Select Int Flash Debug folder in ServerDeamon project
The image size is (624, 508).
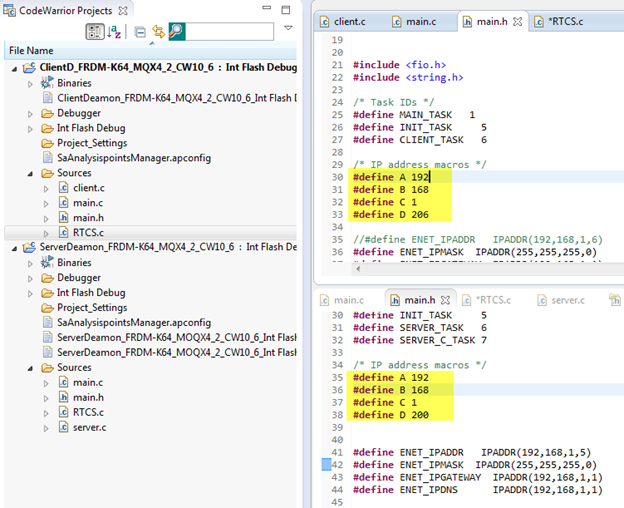[91, 293]
